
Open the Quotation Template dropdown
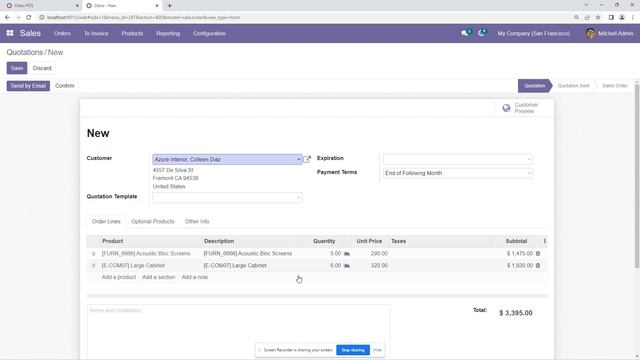coord(227,198)
